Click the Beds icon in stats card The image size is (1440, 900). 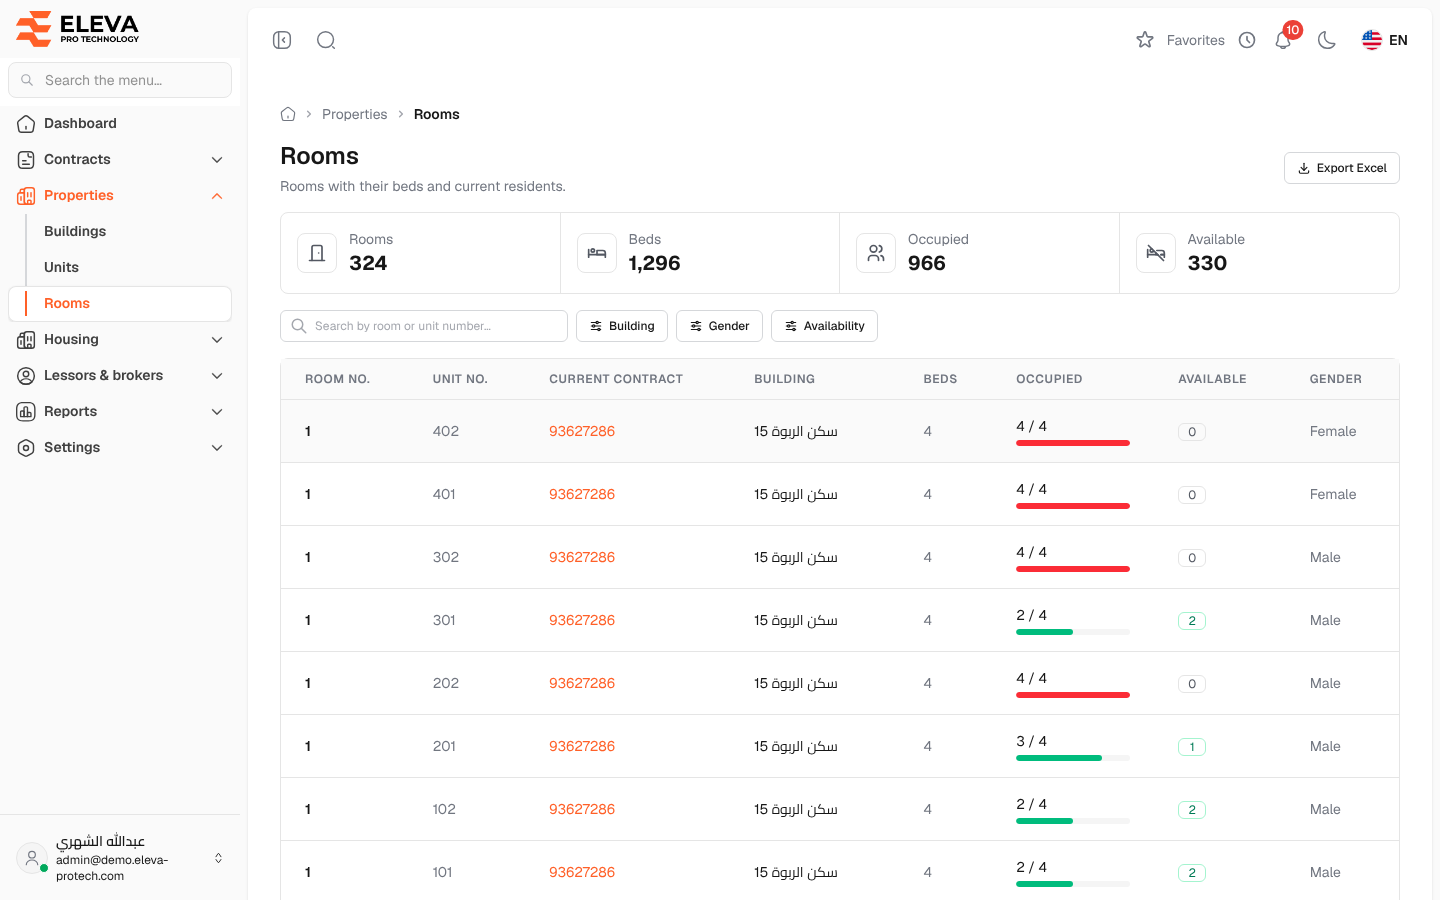click(597, 253)
